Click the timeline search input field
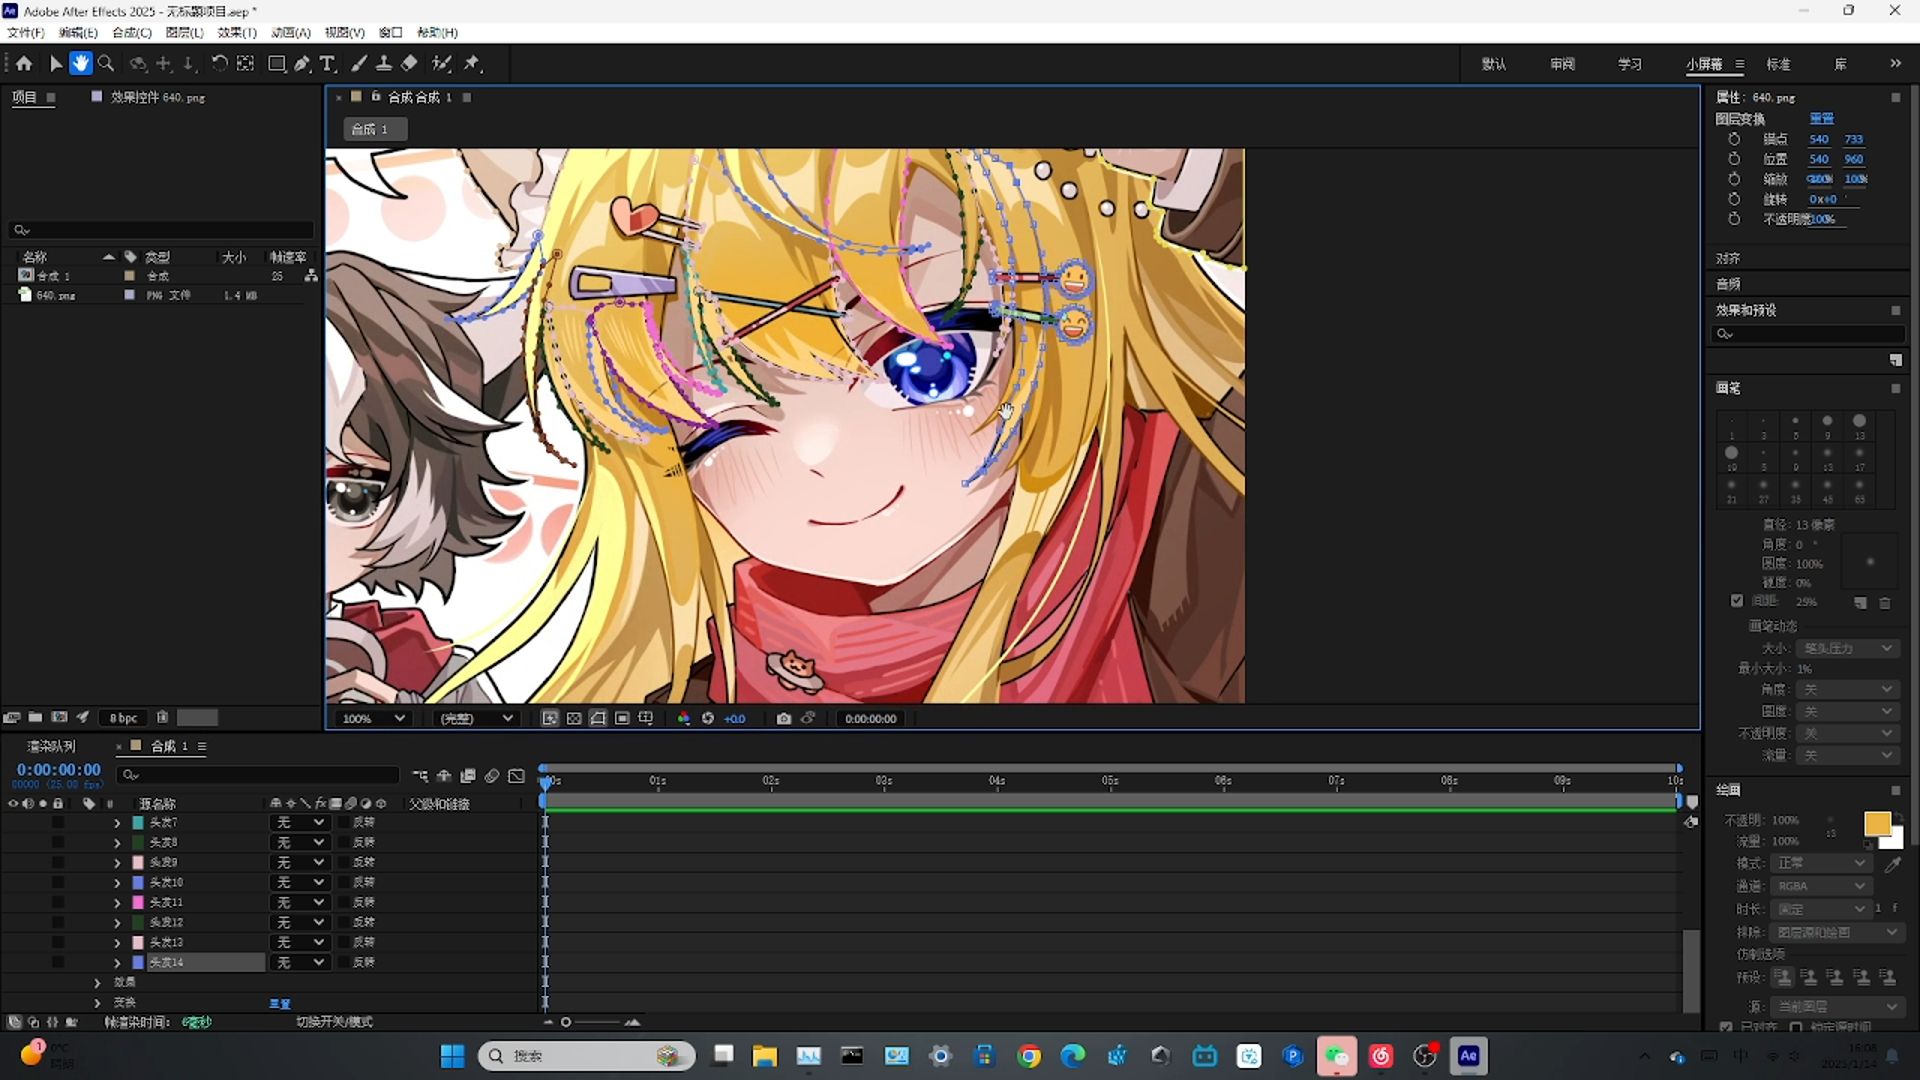 (258, 775)
